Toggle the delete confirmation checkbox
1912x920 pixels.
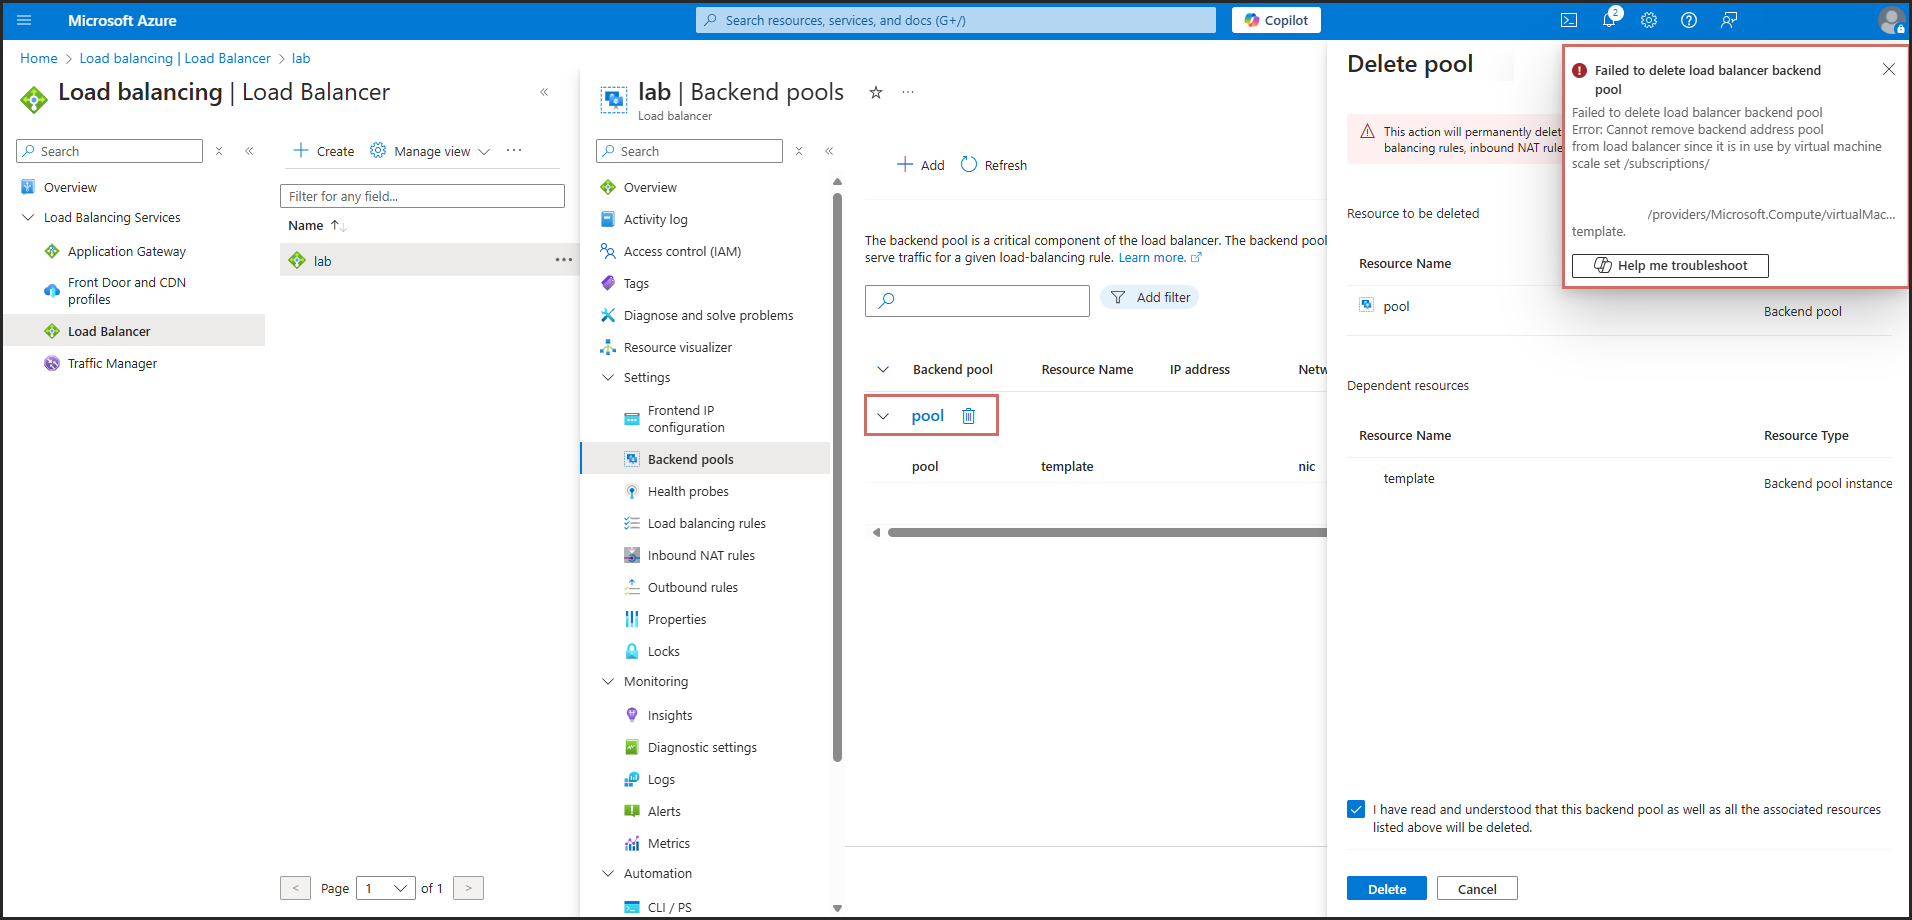tap(1356, 809)
